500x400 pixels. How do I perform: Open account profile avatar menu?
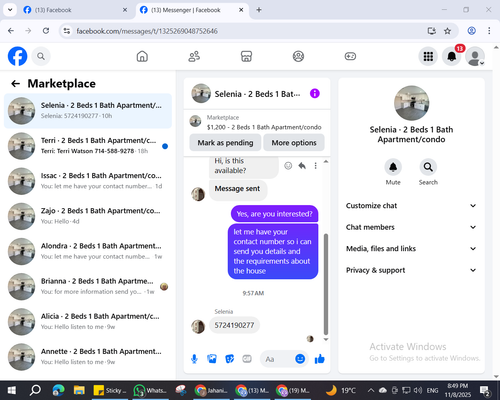475,56
